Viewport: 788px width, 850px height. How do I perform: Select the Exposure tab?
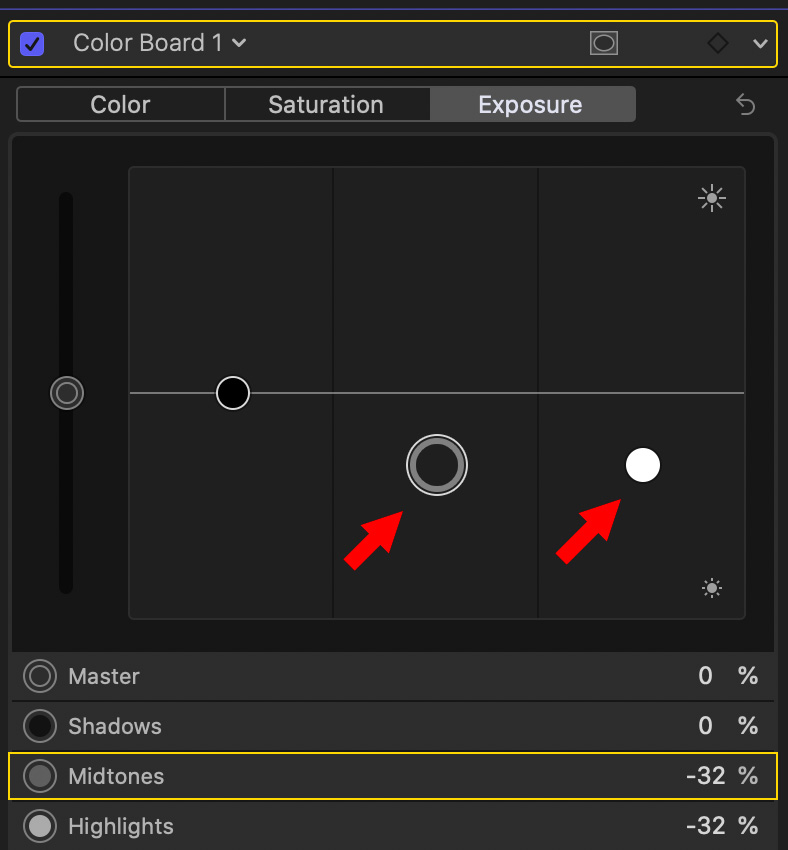coord(530,104)
